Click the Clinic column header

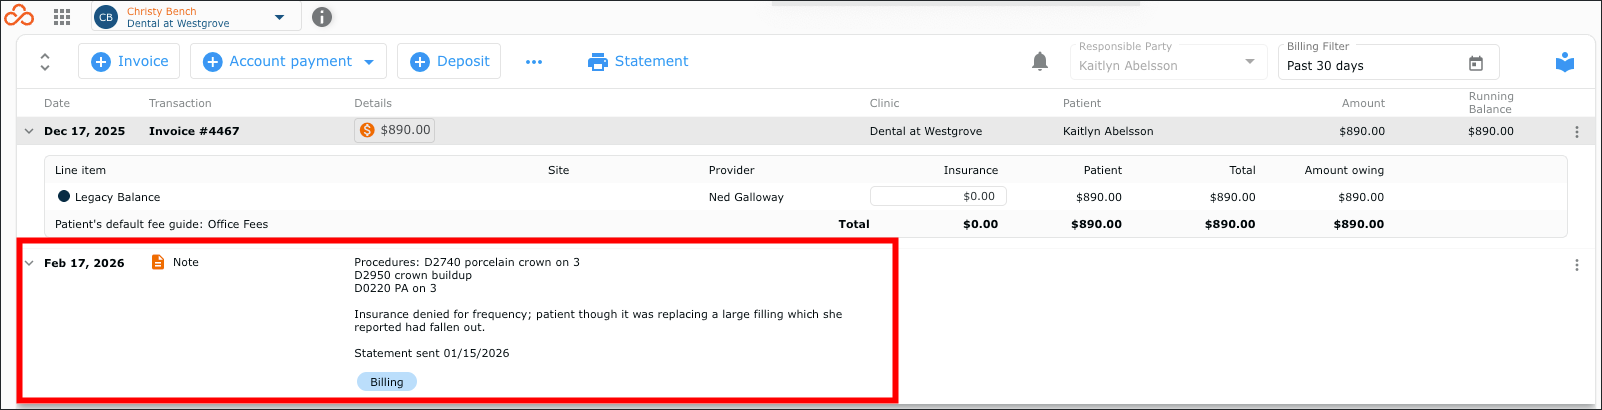(x=884, y=103)
